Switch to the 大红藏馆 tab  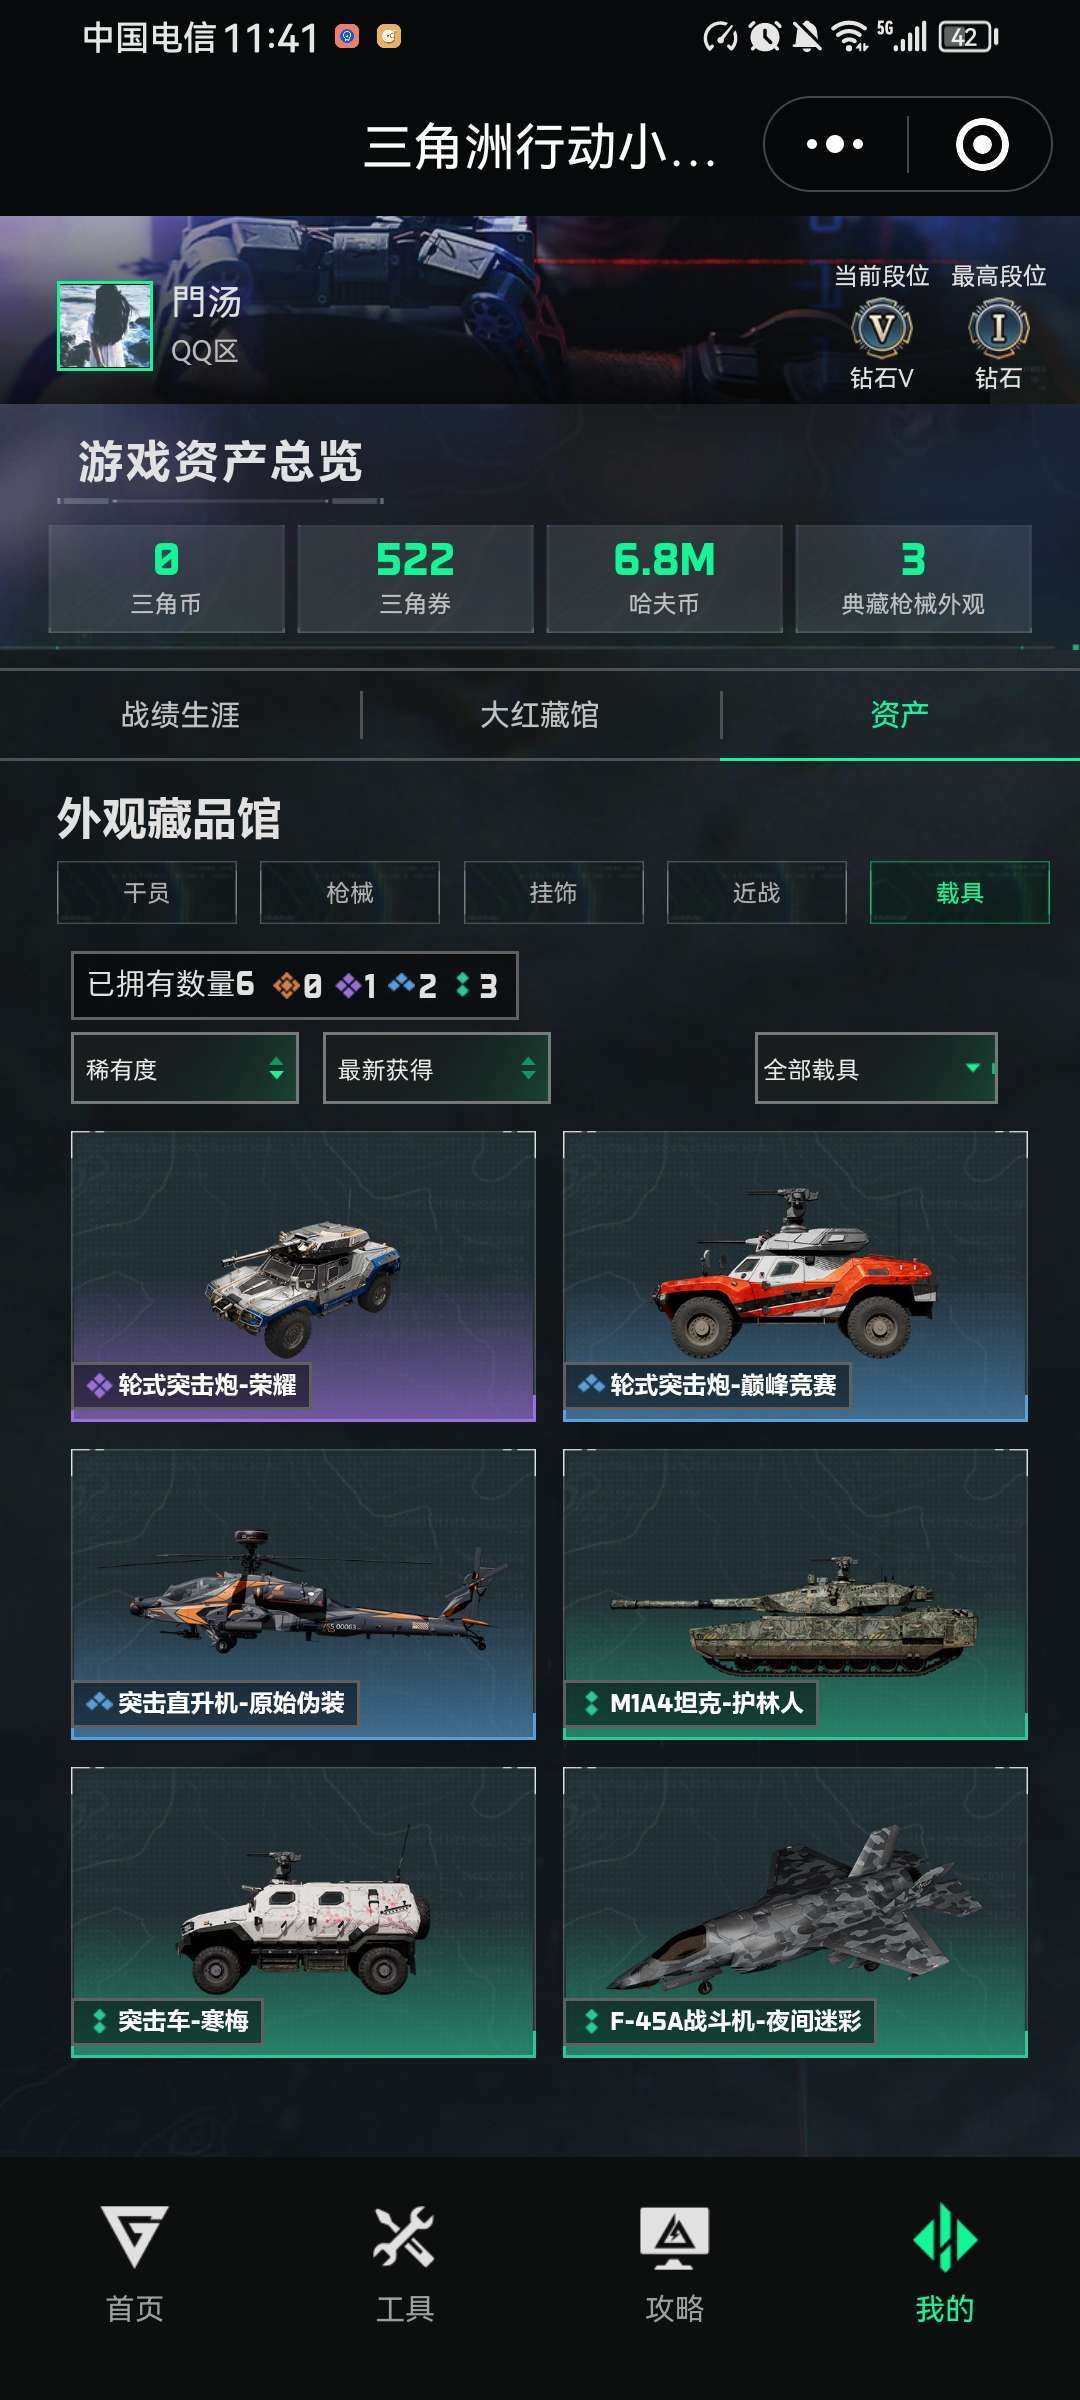point(540,715)
